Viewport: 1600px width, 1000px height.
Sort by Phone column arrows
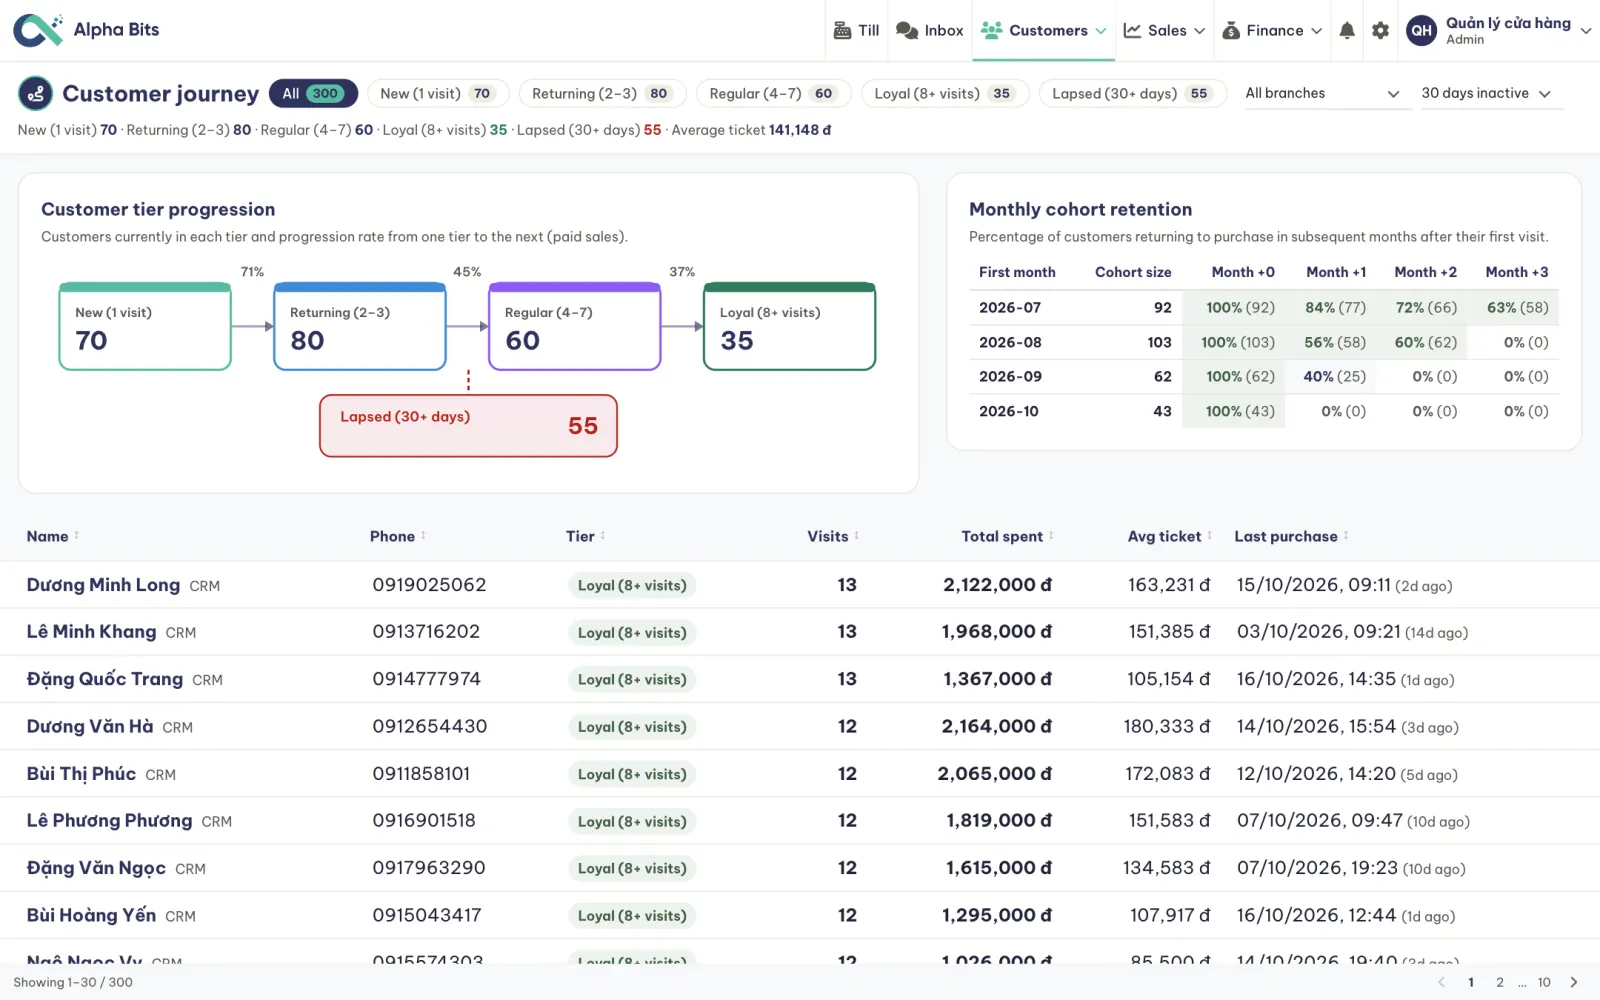[x=423, y=536]
